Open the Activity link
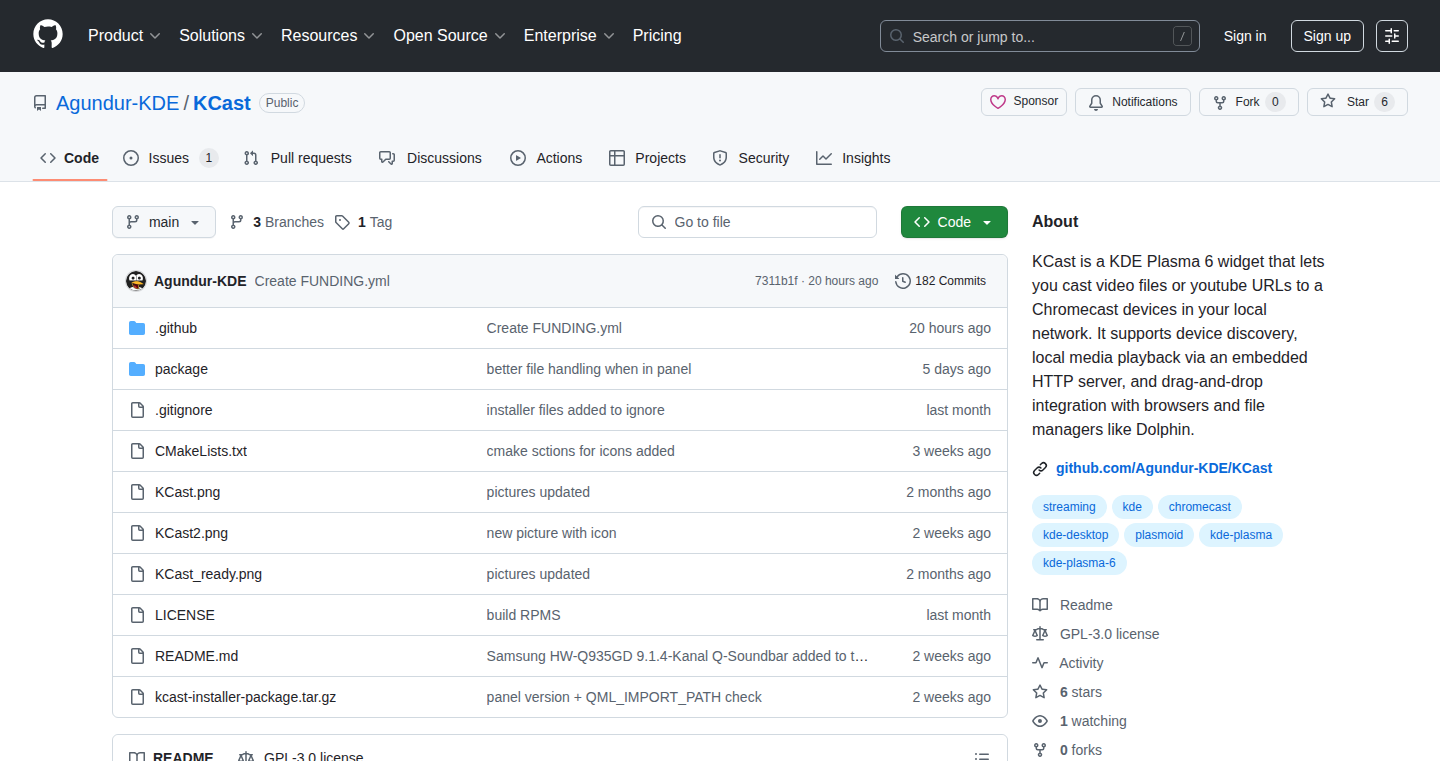 pyautogui.click(x=1068, y=663)
